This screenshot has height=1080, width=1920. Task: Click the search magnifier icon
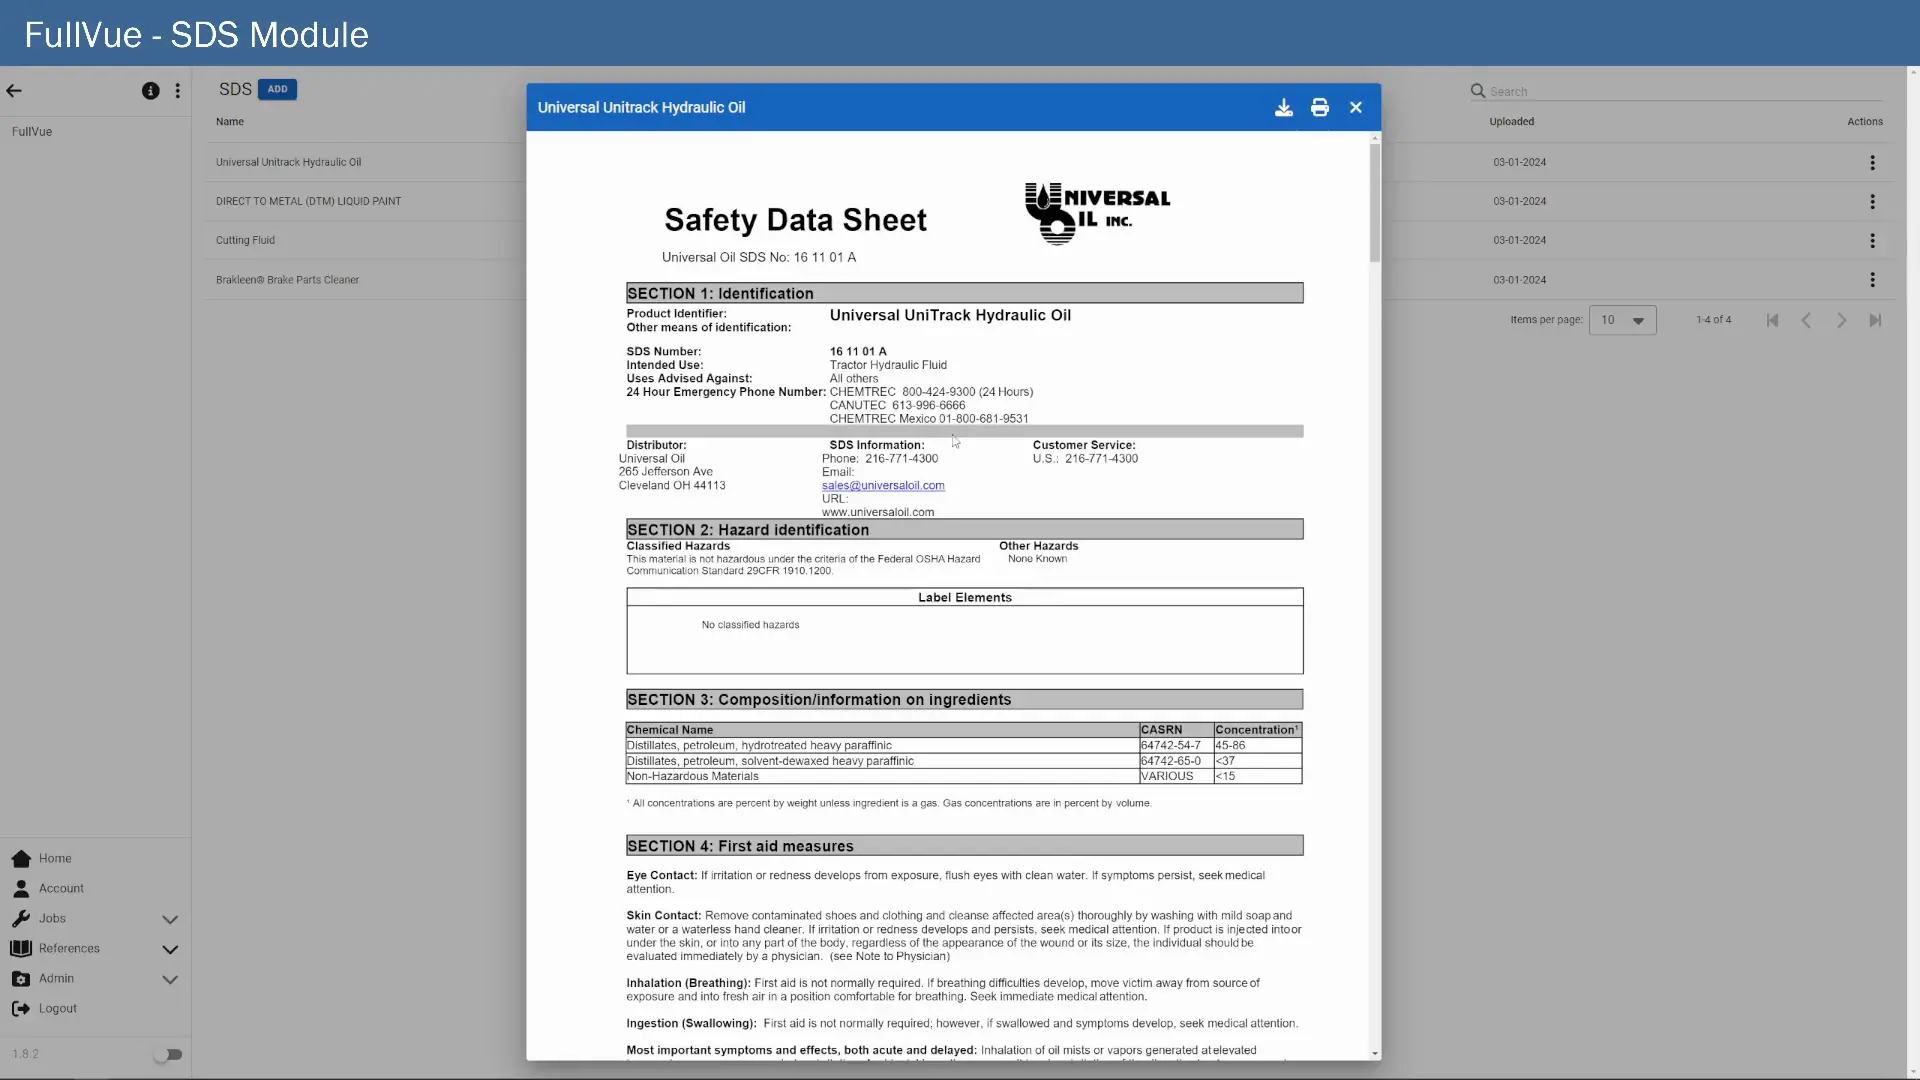tap(1477, 91)
